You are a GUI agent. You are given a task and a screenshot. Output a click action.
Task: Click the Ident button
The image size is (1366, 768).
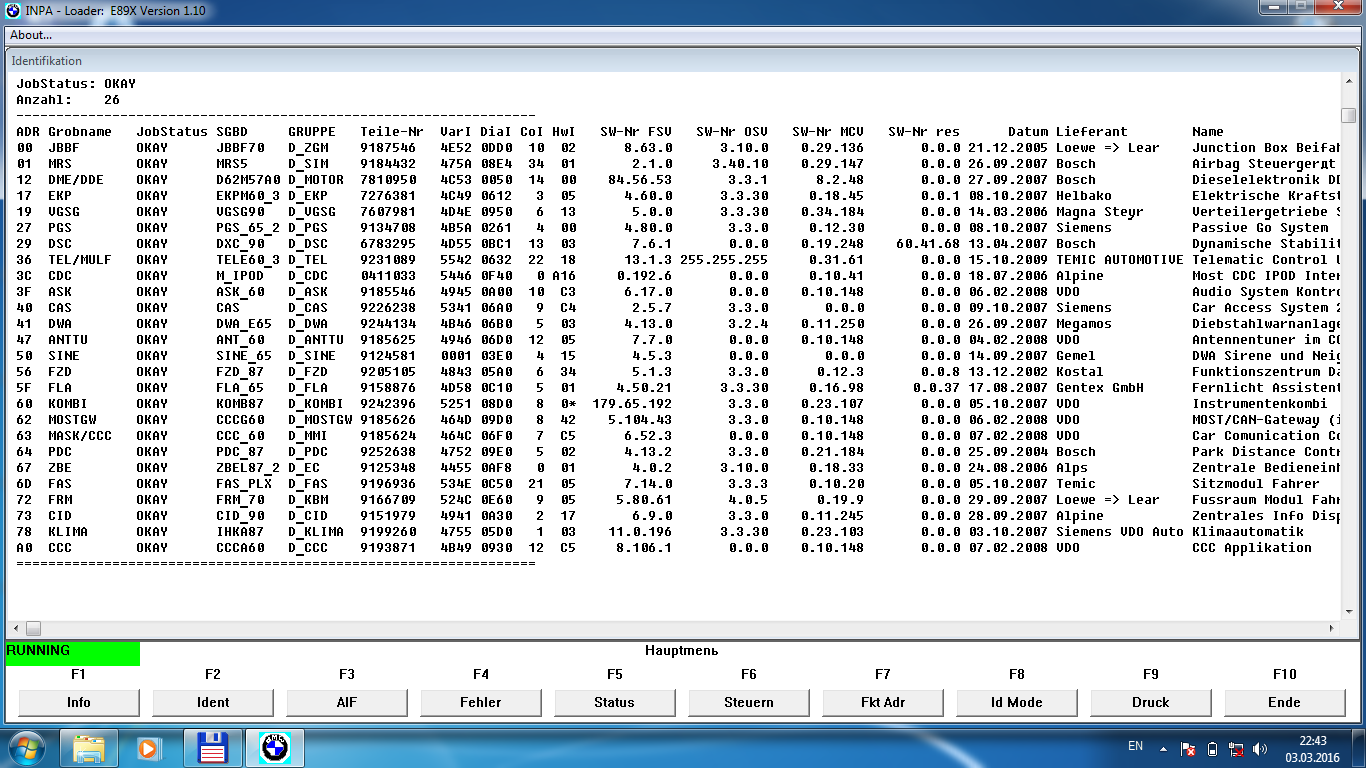tap(213, 702)
